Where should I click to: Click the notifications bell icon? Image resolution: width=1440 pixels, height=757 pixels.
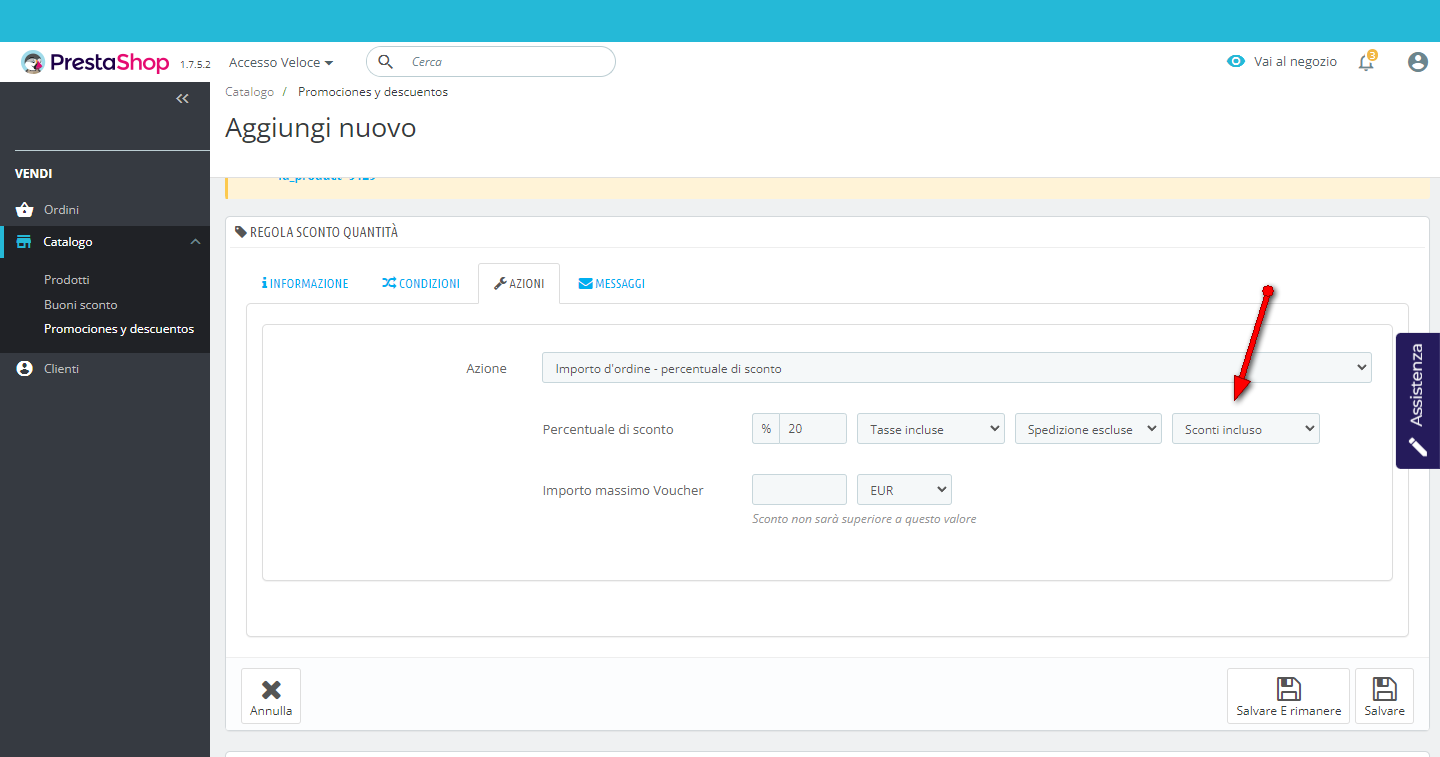(1366, 62)
